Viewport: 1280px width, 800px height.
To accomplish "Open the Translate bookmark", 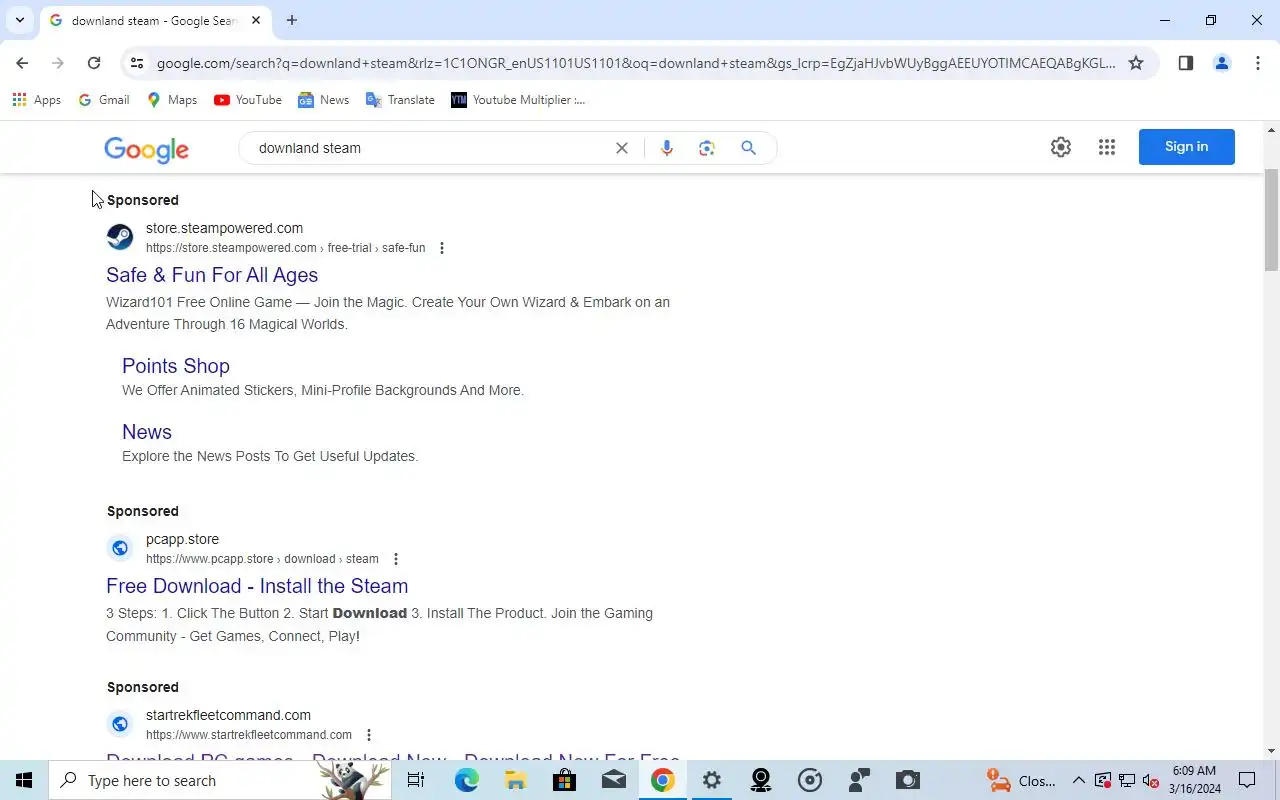I will point(400,100).
